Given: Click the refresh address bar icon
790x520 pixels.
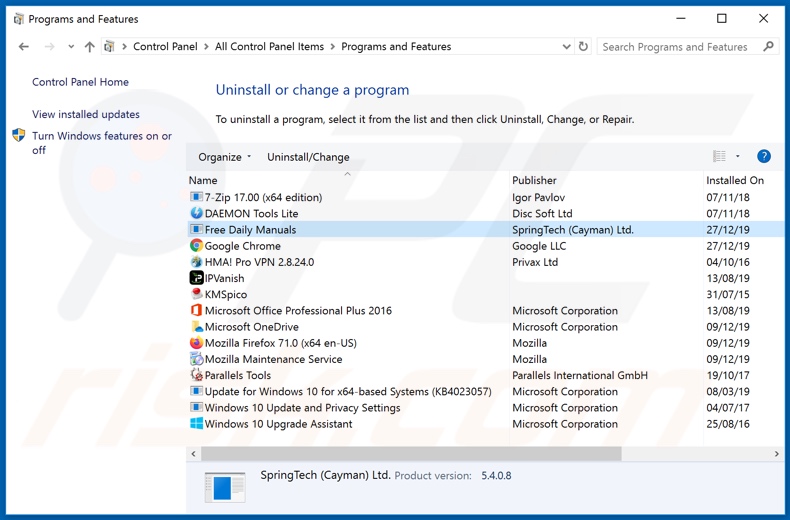Looking at the screenshot, I should 583,46.
